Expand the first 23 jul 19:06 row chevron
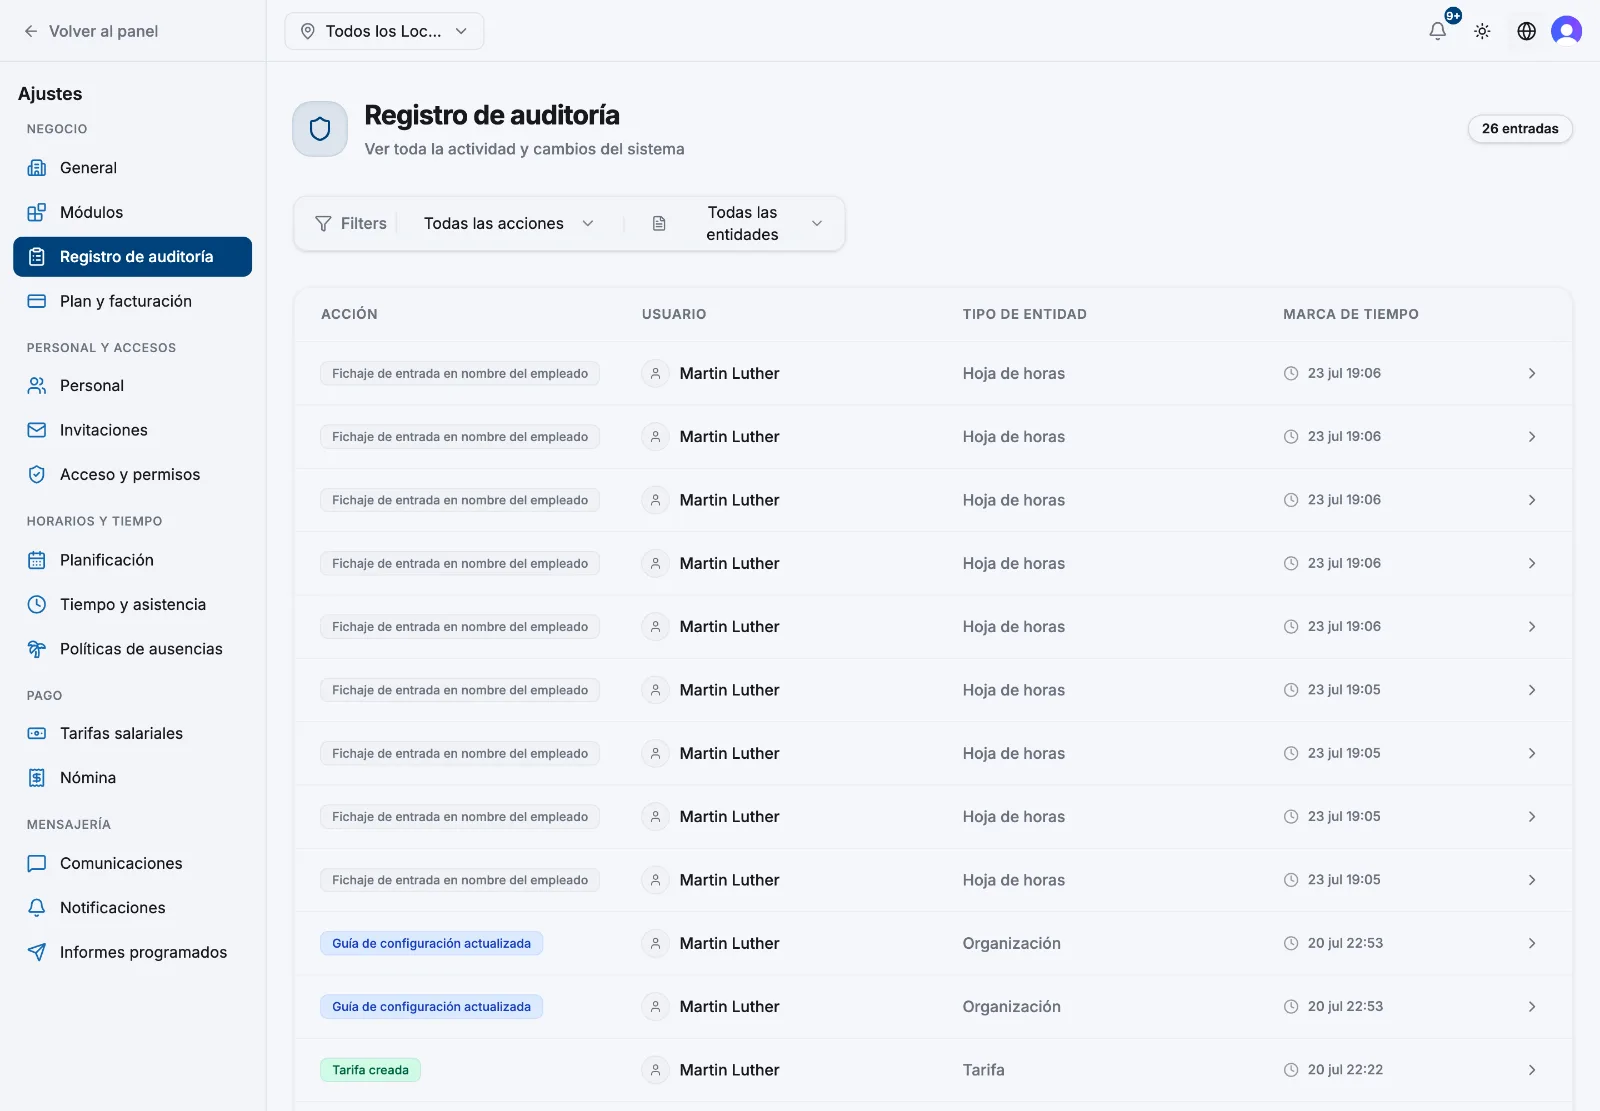 pyautogui.click(x=1532, y=373)
